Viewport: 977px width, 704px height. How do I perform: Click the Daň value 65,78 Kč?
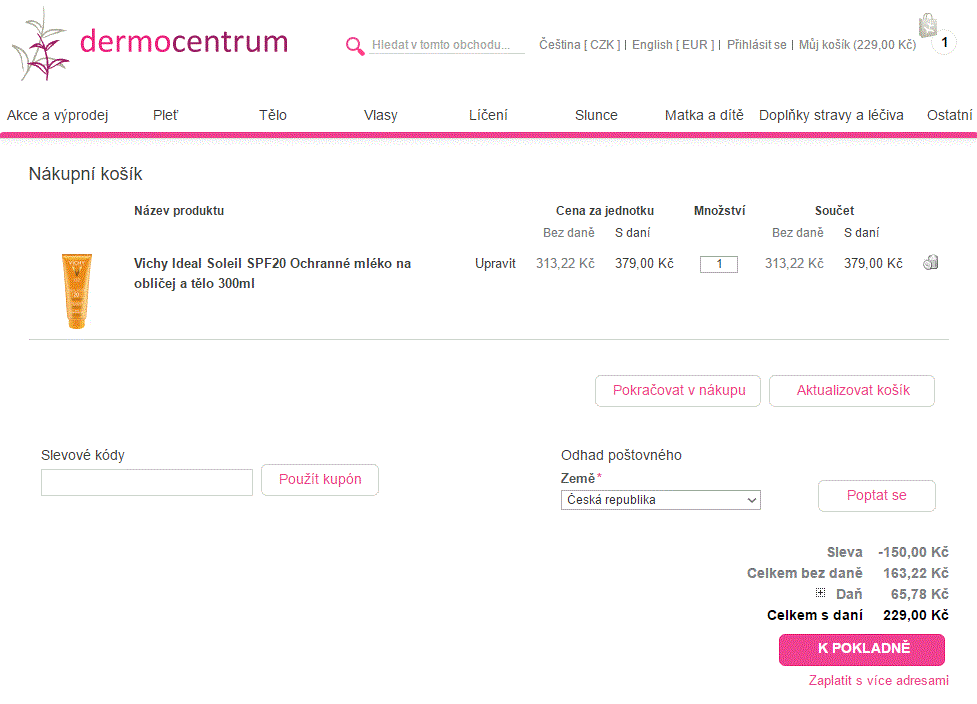pyautogui.click(x=920, y=594)
